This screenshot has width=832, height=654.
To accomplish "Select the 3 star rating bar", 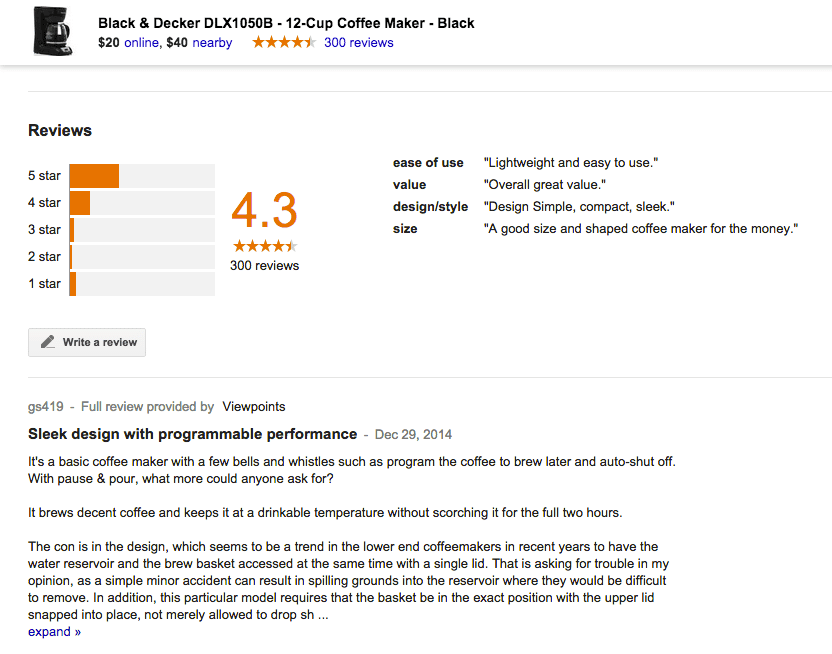I will tap(141, 230).
